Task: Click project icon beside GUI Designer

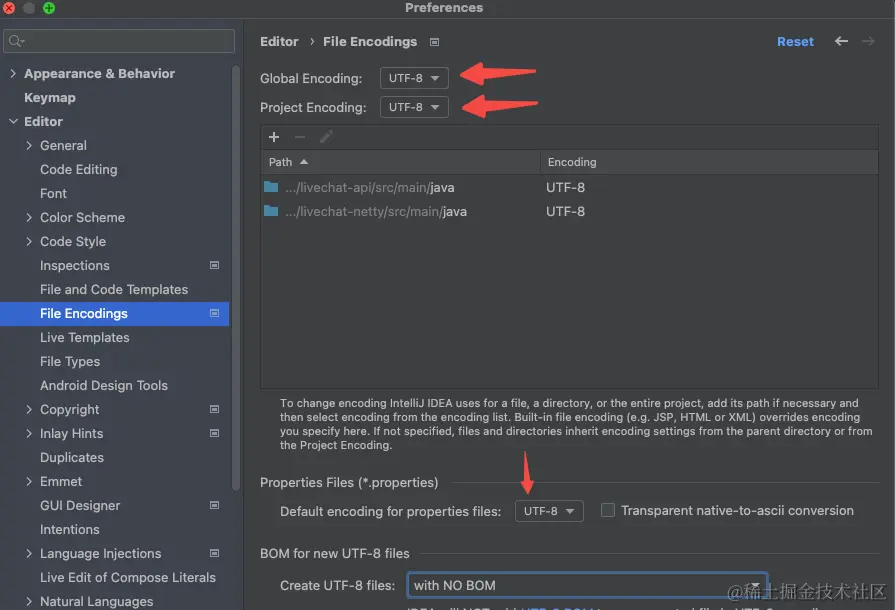Action: [x=215, y=505]
